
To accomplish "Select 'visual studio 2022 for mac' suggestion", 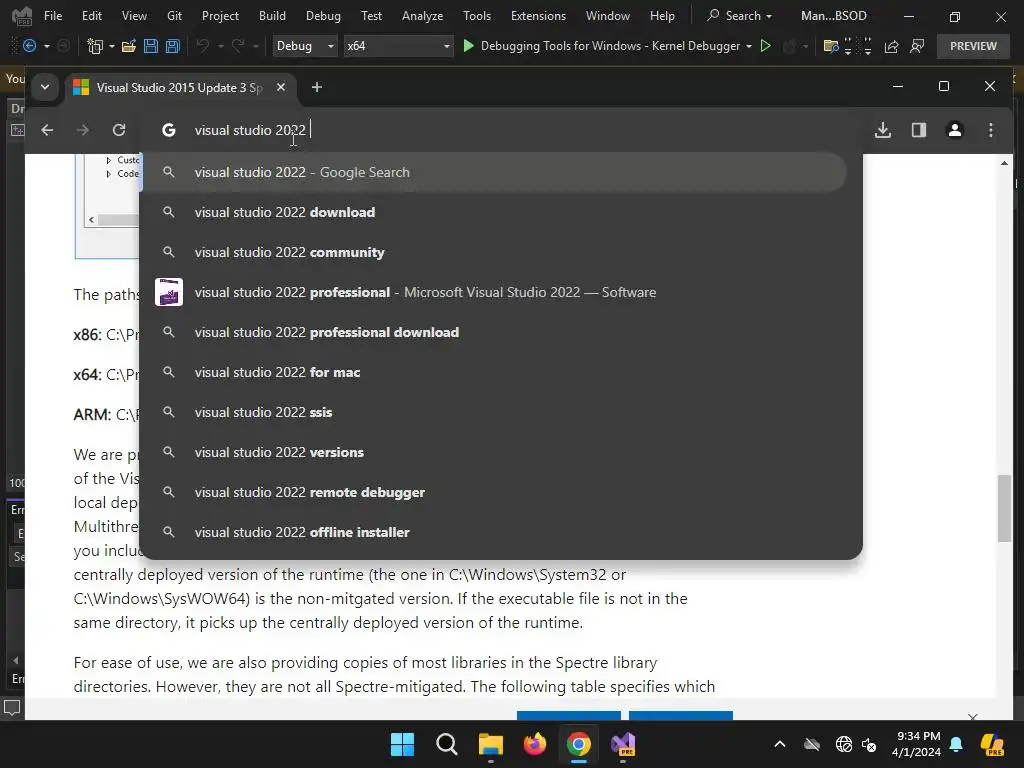I will (494, 372).
